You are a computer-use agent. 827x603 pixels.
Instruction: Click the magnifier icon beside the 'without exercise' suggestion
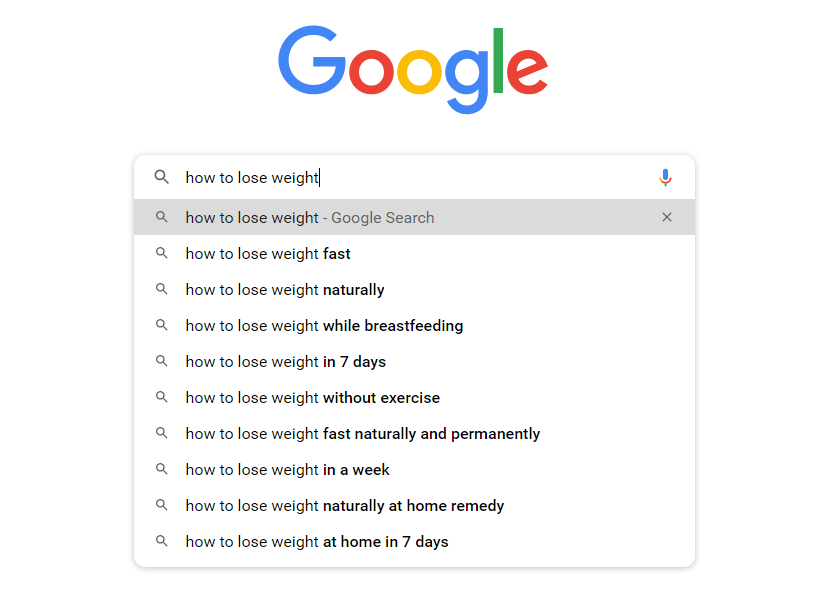point(161,397)
